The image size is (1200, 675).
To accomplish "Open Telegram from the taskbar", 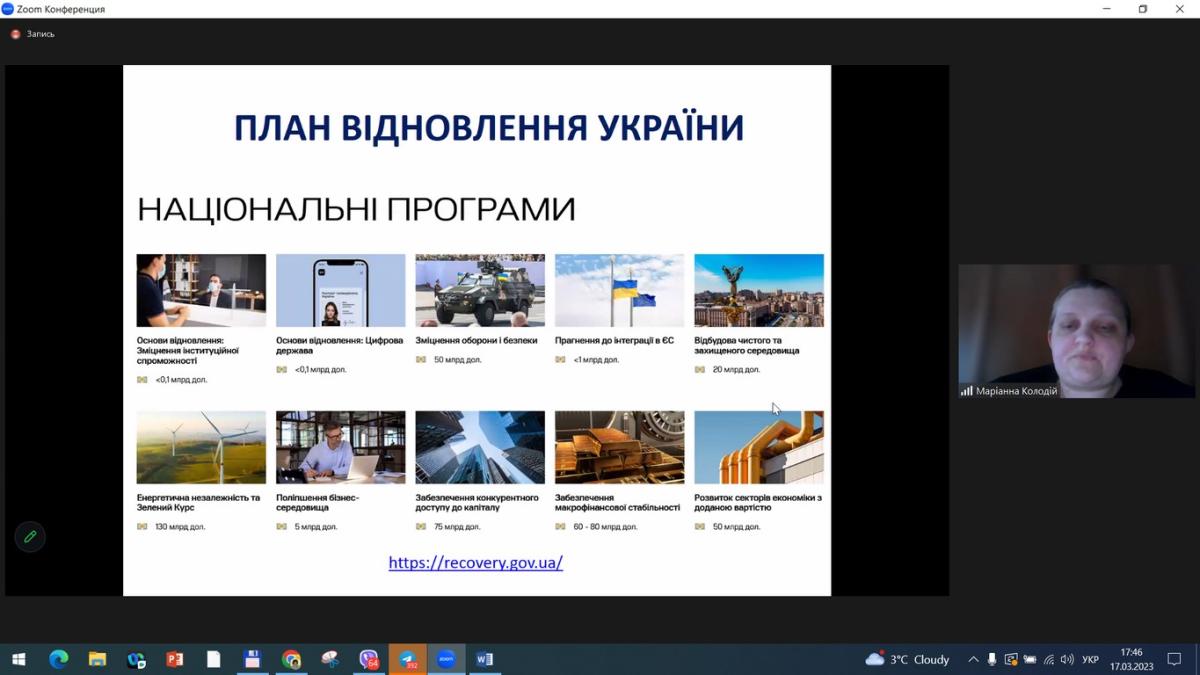I will [408, 659].
